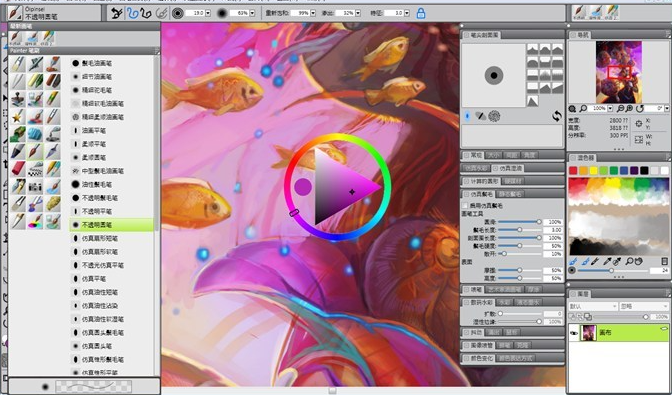
Task: Select 油画平笔 brush variant
Action: point(111,131)
